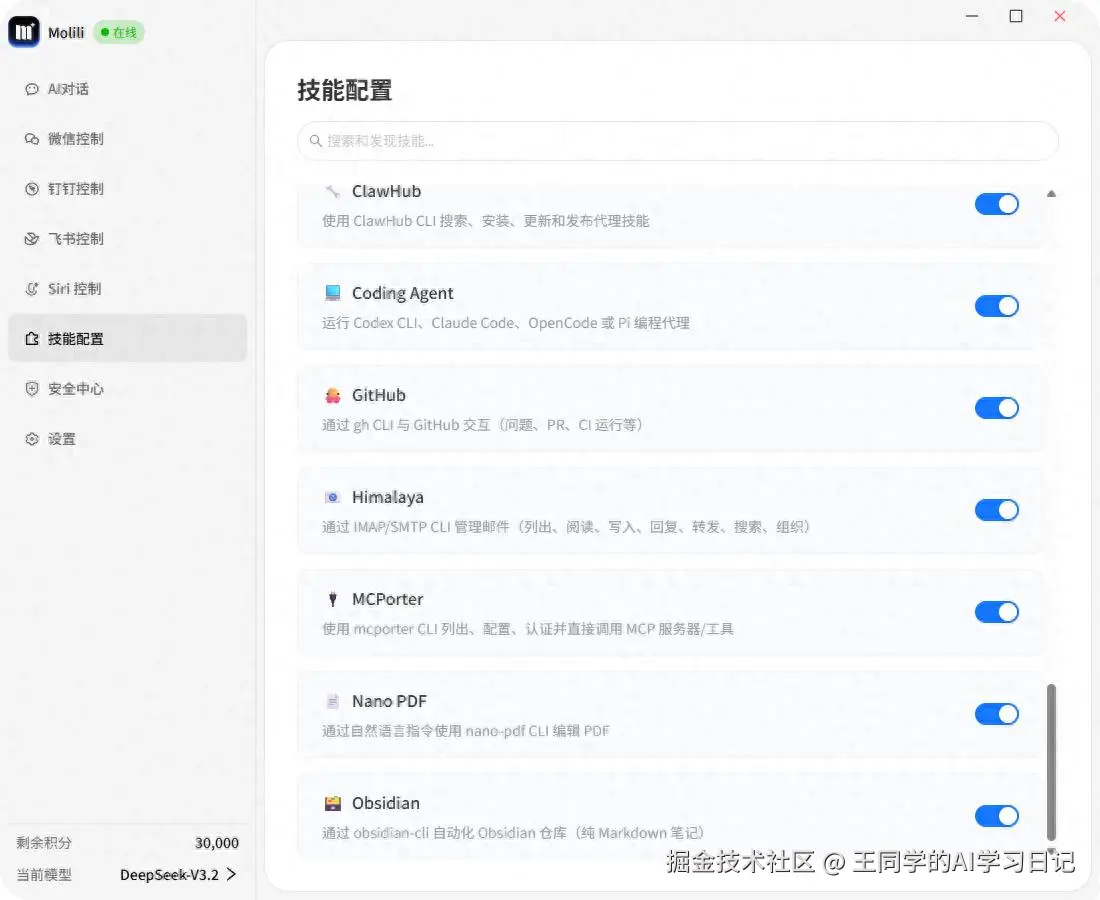
Task: Toggle the GitHub skill switch
Action: pos(996,408)
